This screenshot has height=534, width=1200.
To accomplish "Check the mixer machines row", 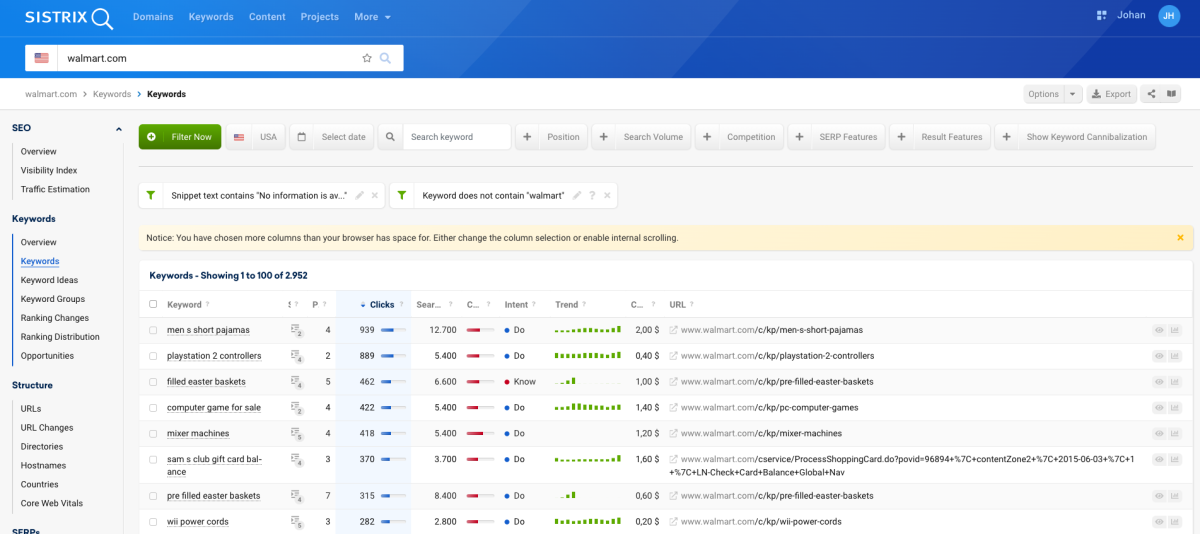I will pos(153,434).
